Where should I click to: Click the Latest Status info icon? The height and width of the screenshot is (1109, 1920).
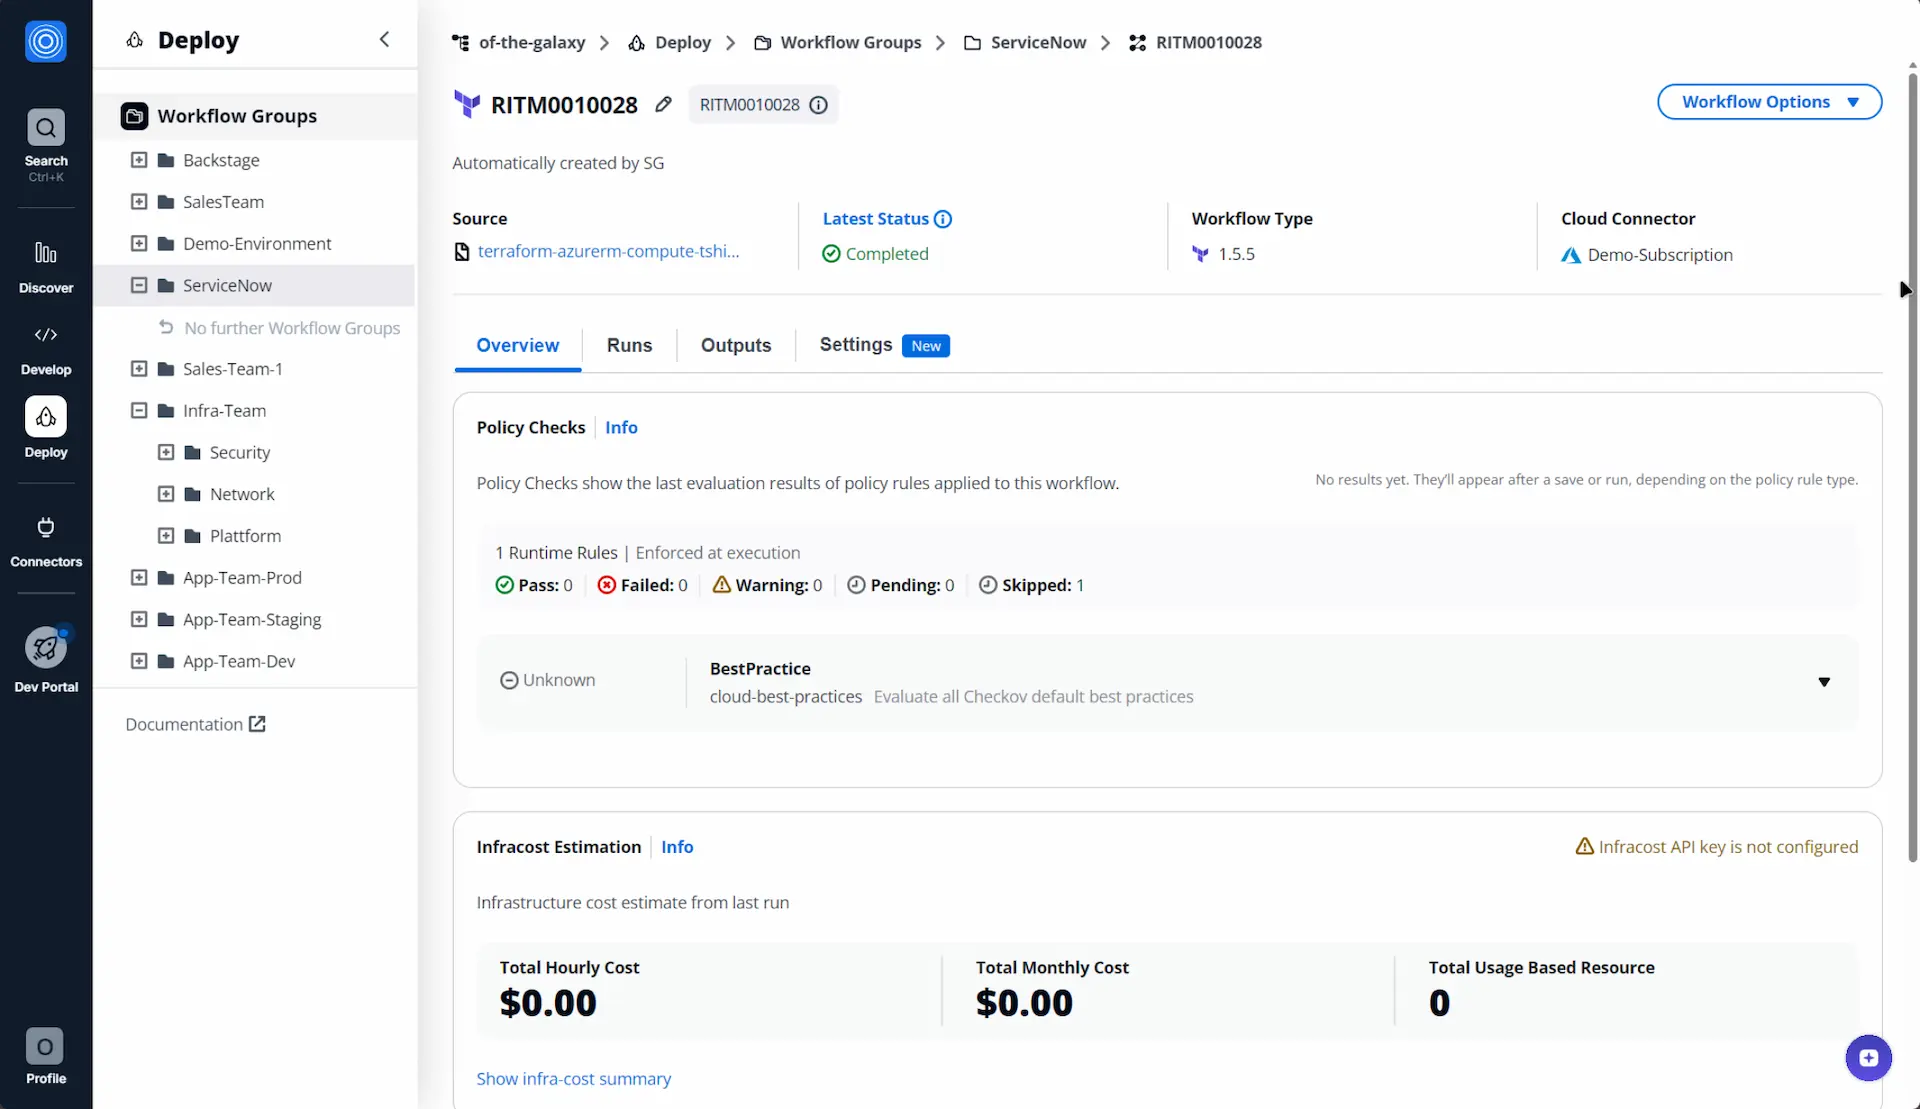click(942, 219)
